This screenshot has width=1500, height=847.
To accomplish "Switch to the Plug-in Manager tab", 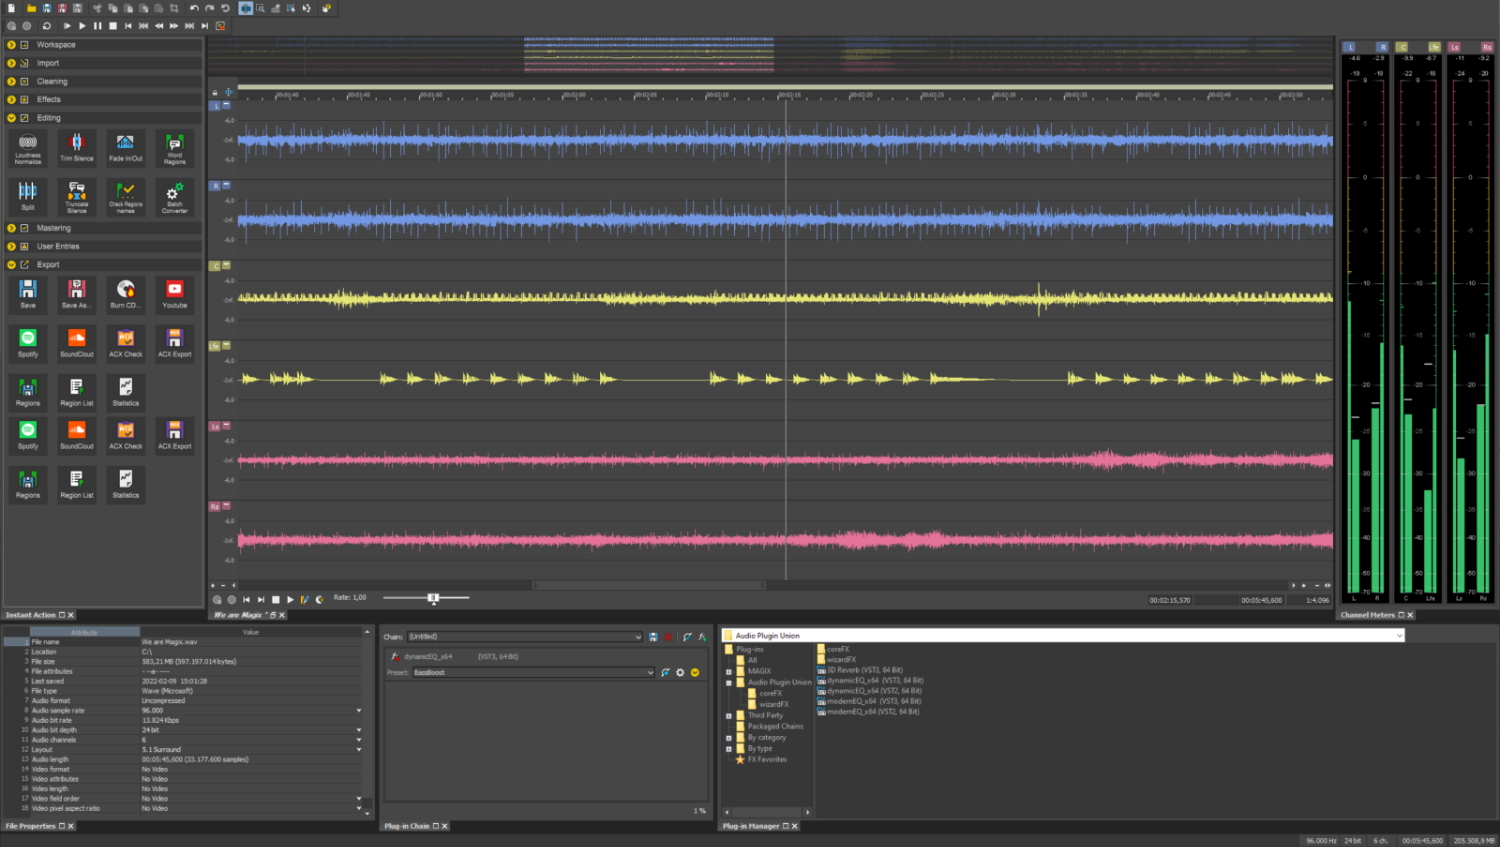I will click(x=751, y=826).
